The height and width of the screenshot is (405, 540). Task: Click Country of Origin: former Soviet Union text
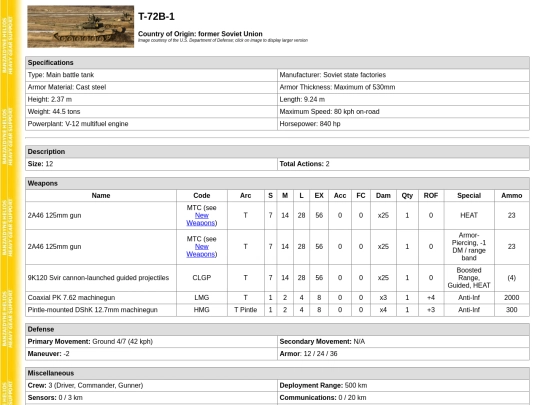click(x=200, y=34)
